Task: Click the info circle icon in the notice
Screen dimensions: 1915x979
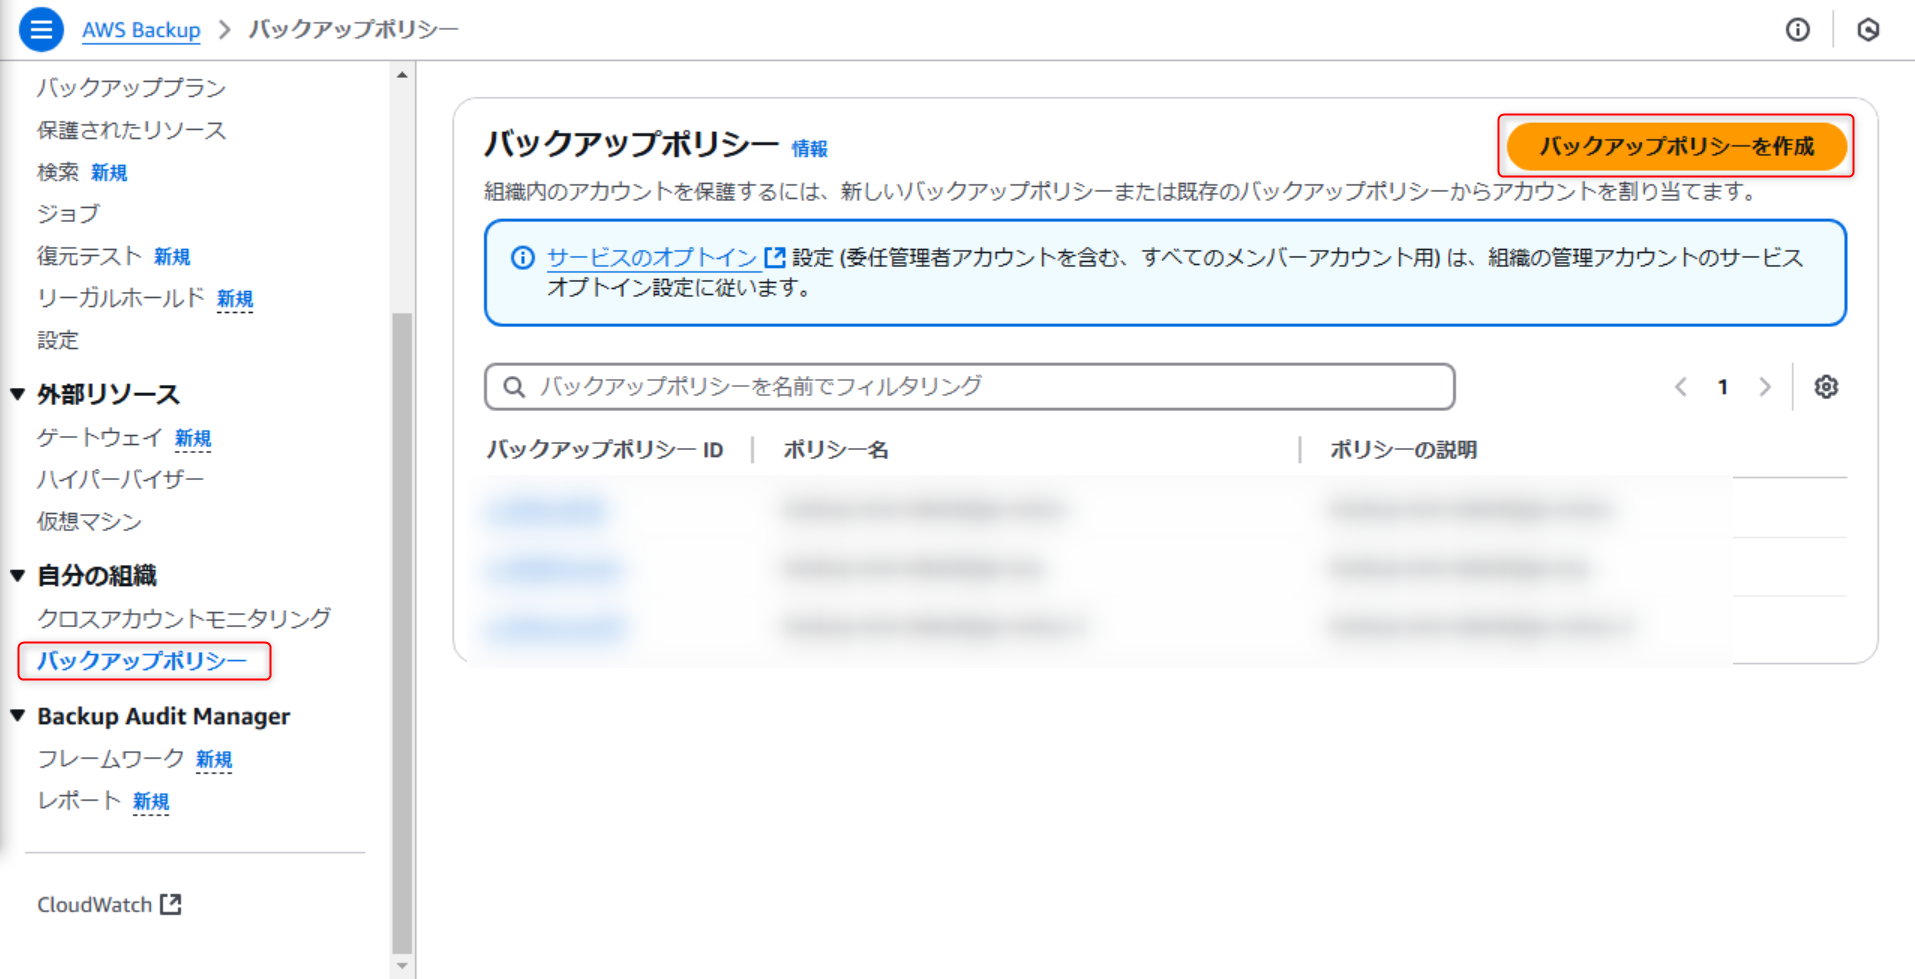Action: point(522,258)
